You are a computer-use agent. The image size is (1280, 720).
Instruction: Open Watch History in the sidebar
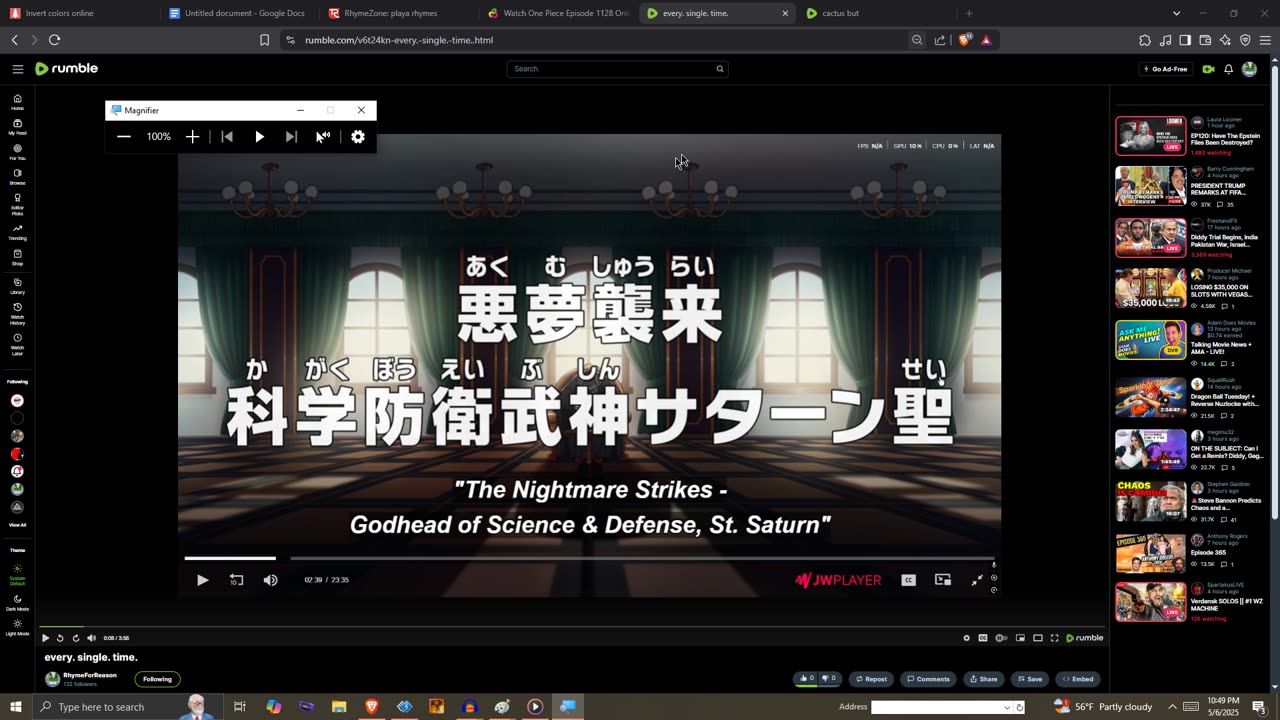[x=17, y=314]
